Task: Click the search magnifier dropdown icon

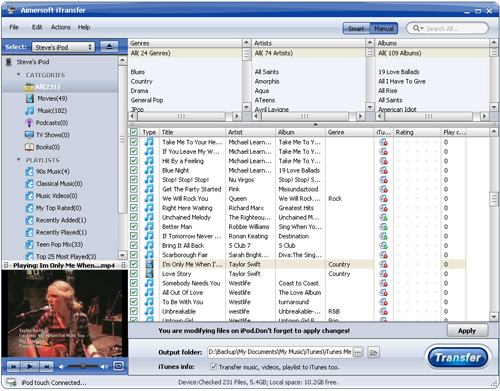Action: coord(418,28)
